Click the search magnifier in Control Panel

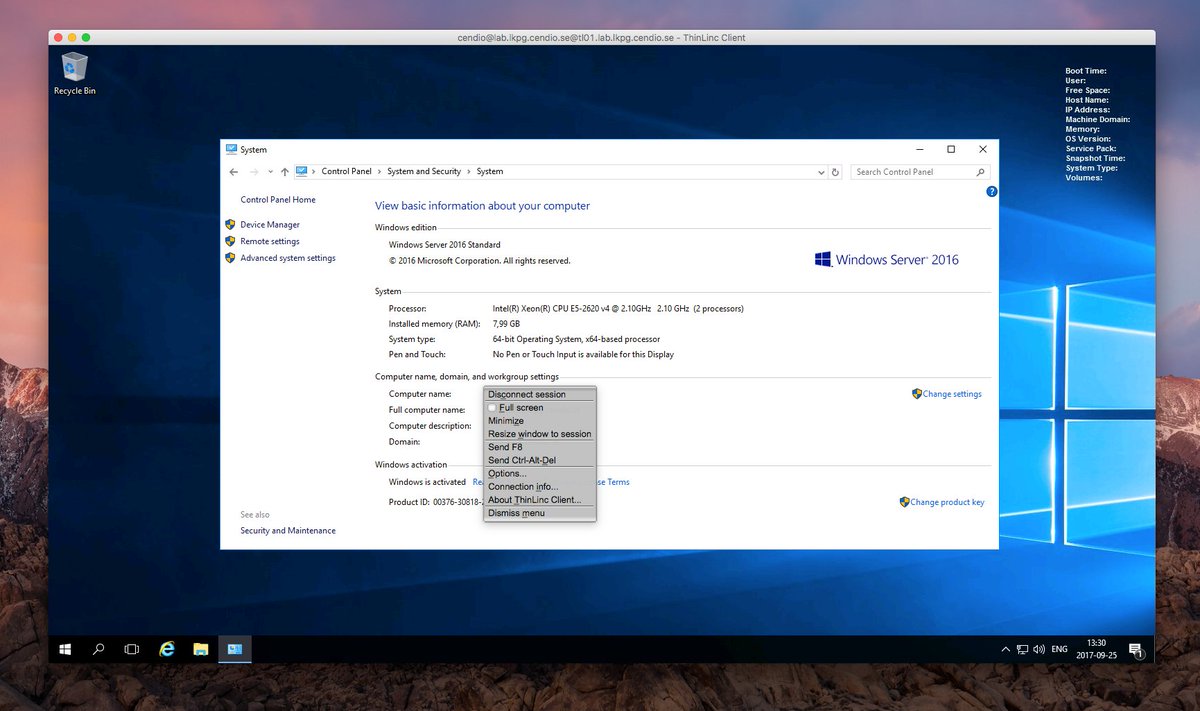click(x=981, y=172)
